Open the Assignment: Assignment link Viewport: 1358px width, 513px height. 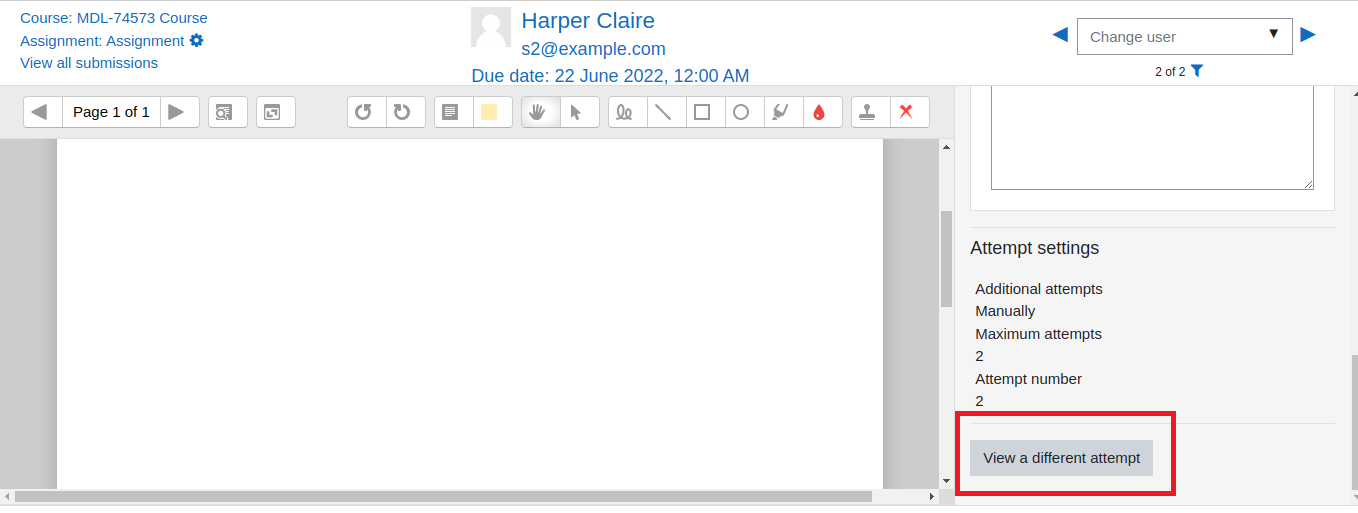coord(102,40)
